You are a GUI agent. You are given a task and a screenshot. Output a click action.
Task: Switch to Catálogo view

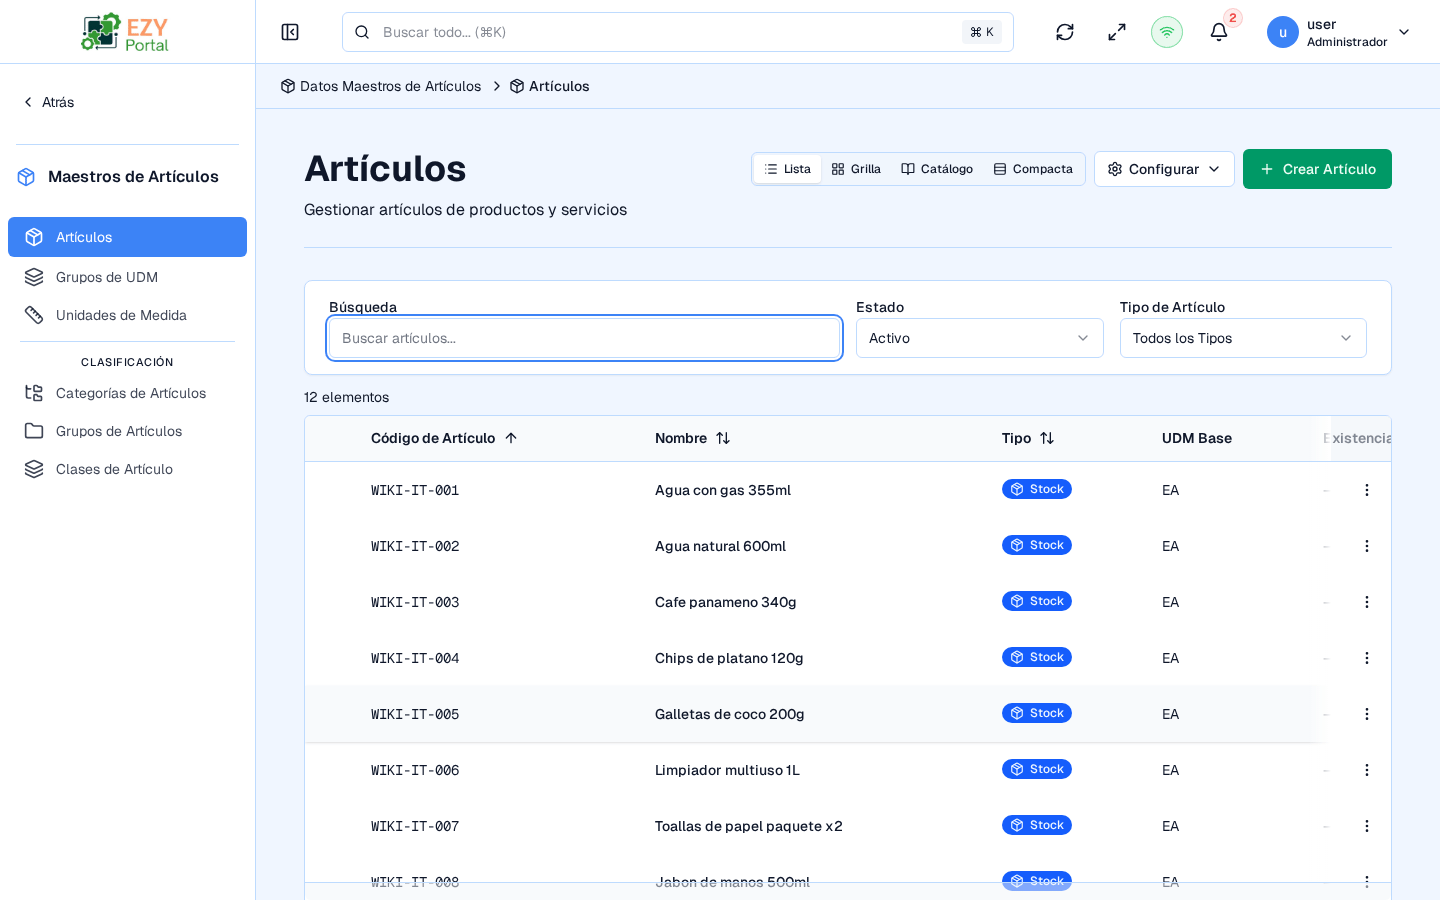pyautogui.click(x=937, y=169)
